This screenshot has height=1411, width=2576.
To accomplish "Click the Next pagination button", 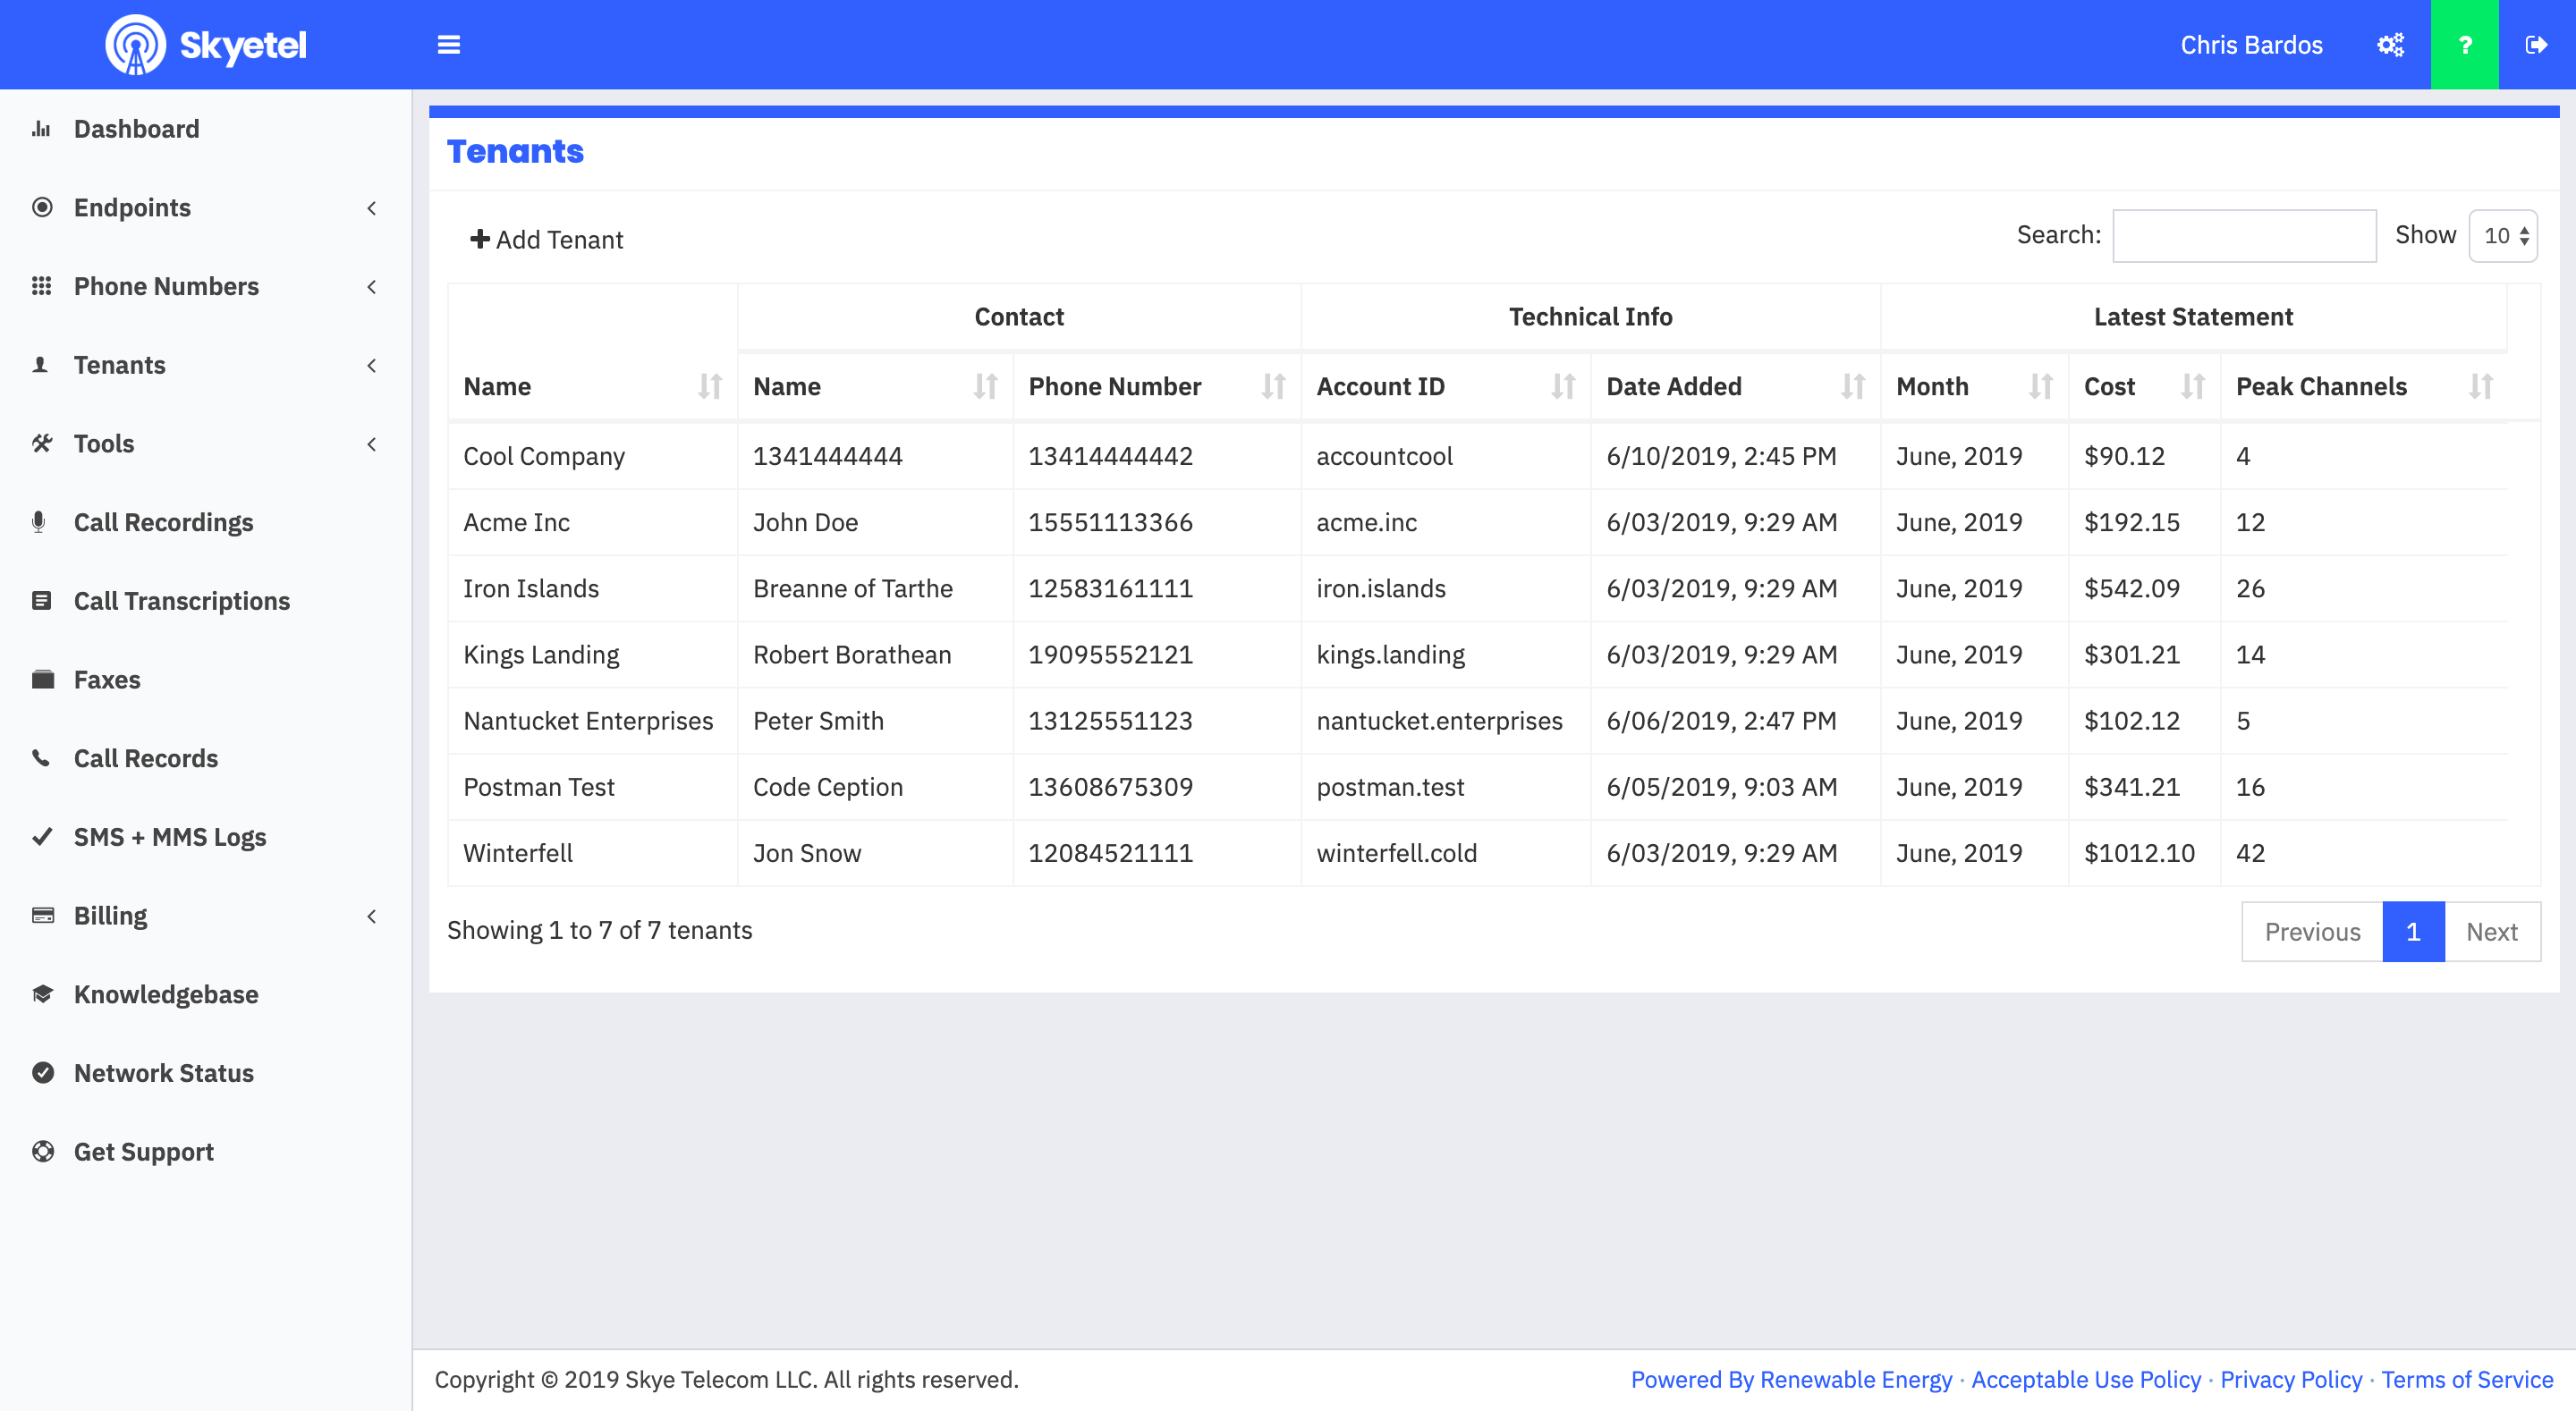I will point(2492,931).
